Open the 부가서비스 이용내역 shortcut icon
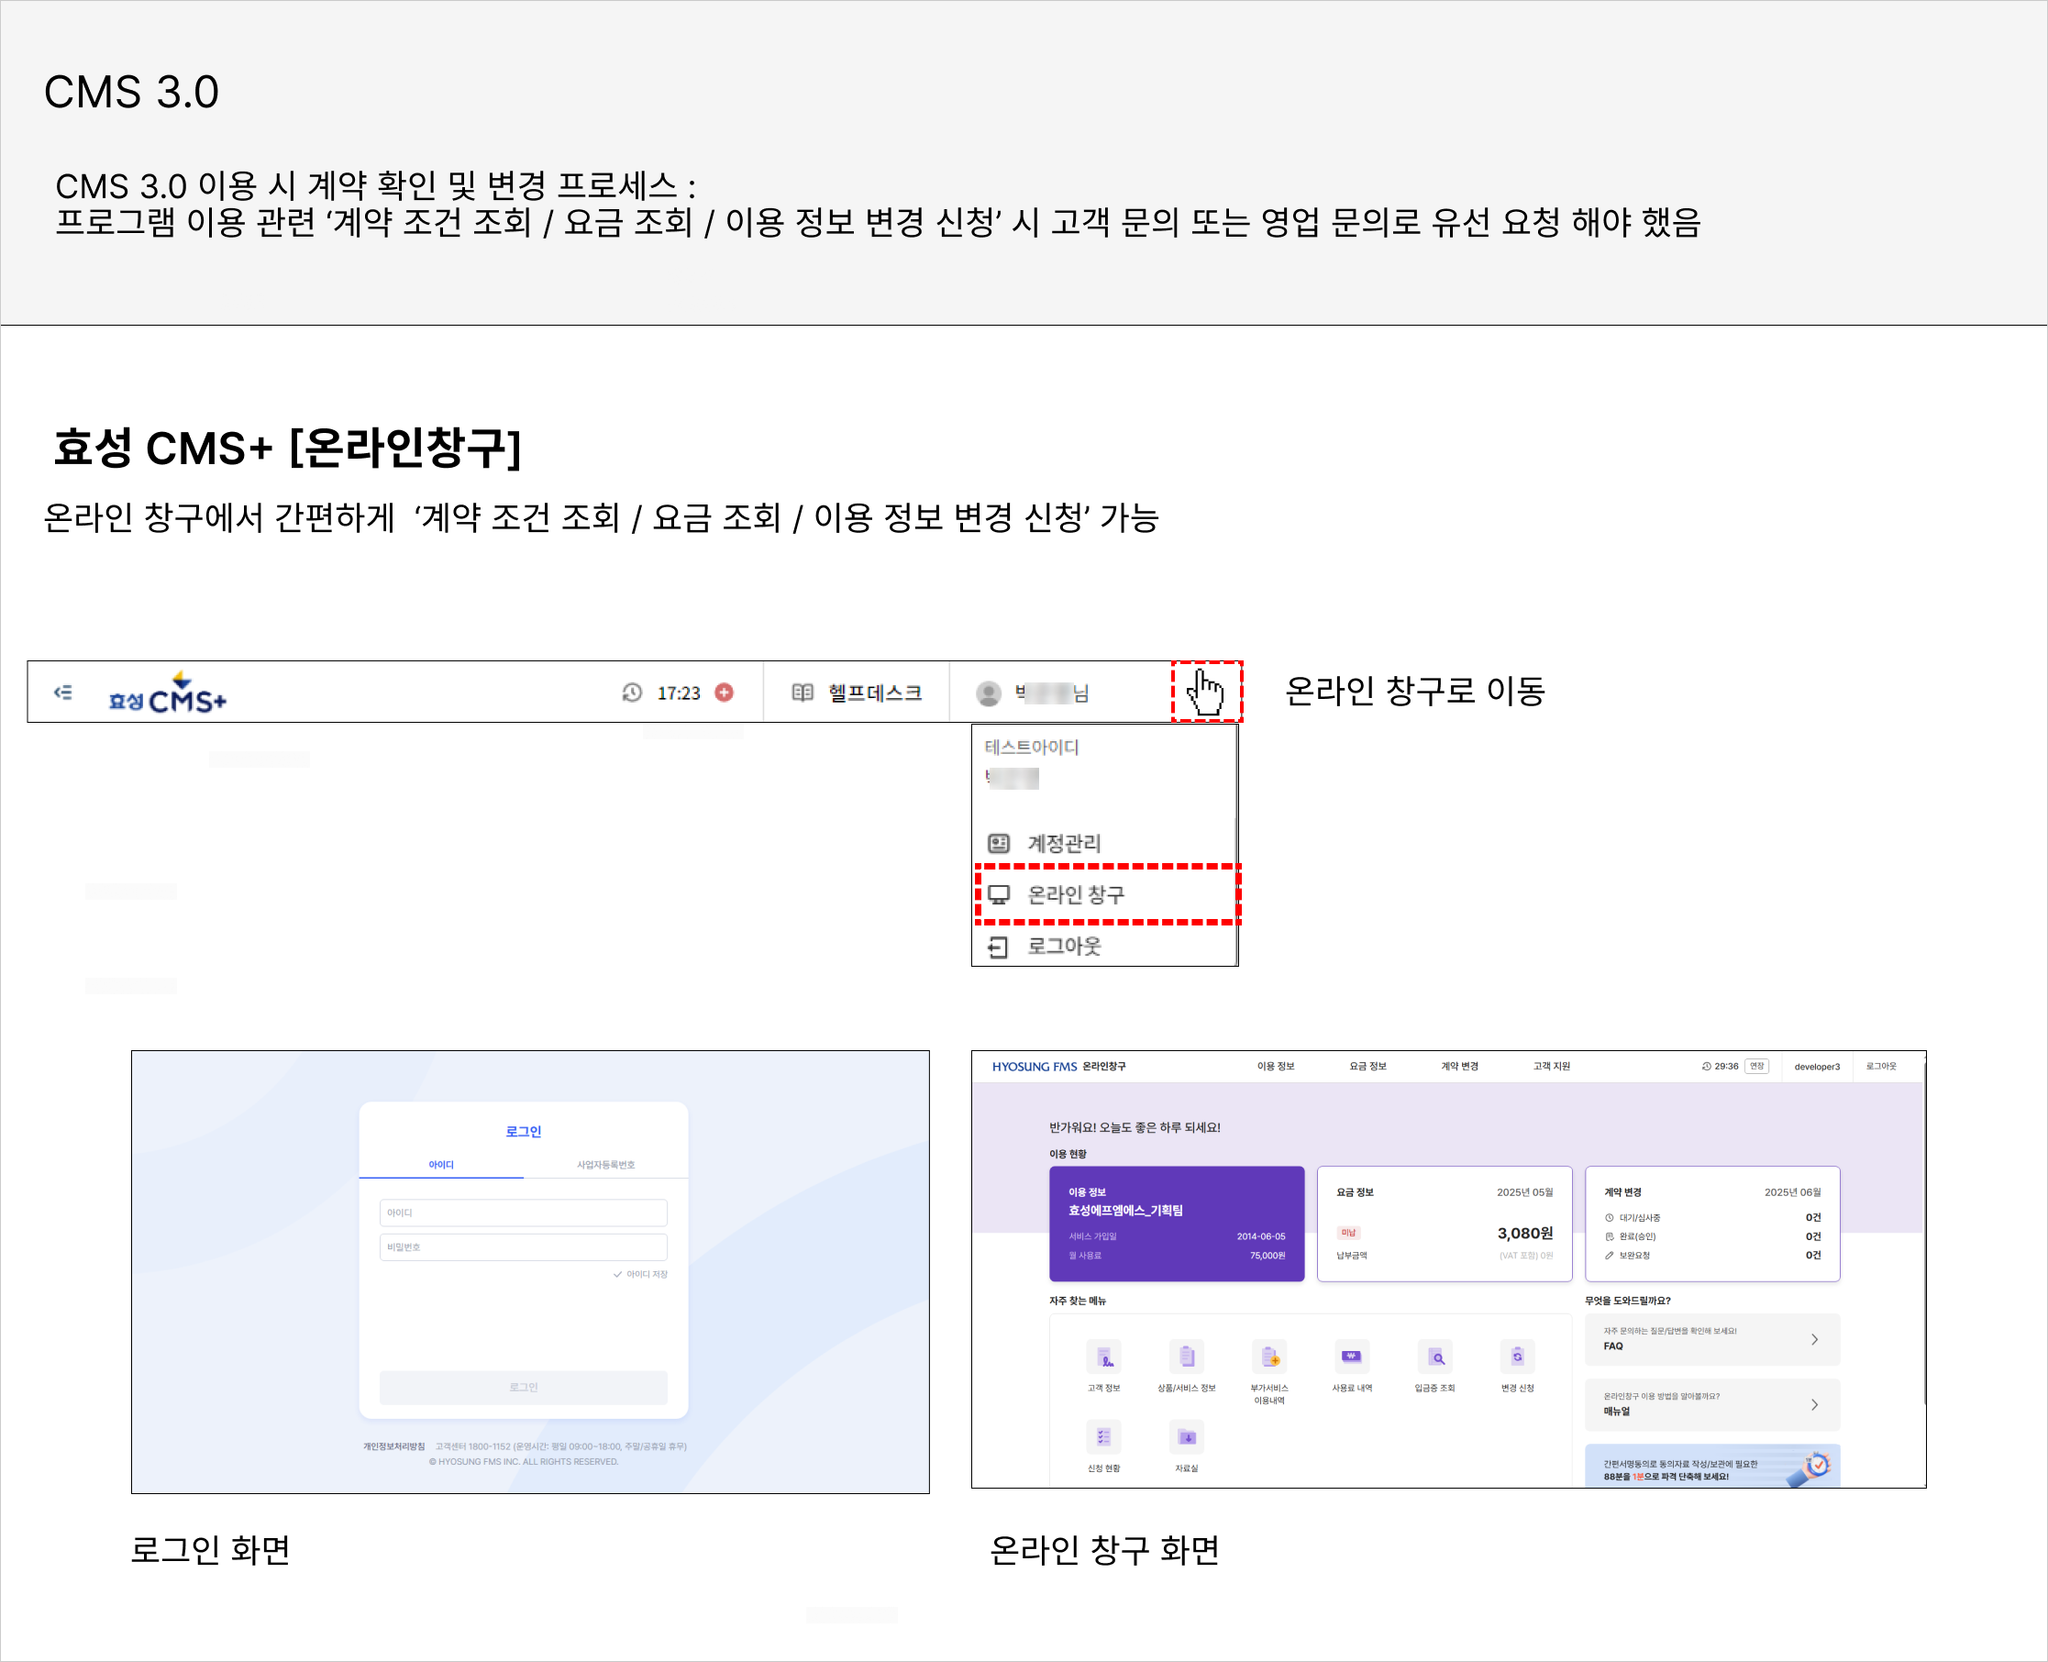Screen dimensions: 2048x1662 coord(1269,1357)
